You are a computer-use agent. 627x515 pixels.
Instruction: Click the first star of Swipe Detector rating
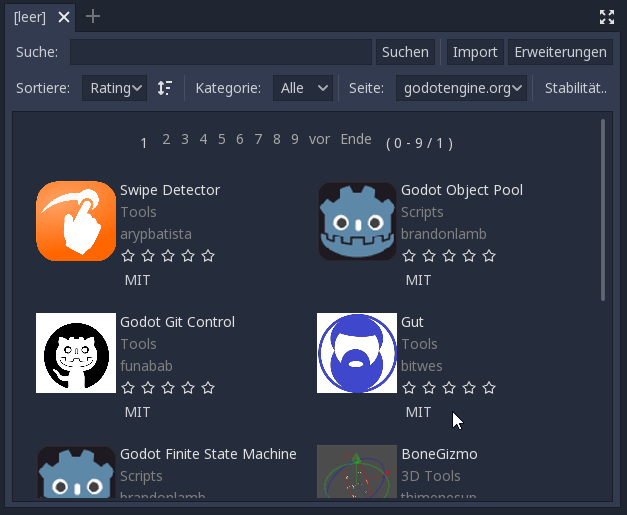coord(128,256)
